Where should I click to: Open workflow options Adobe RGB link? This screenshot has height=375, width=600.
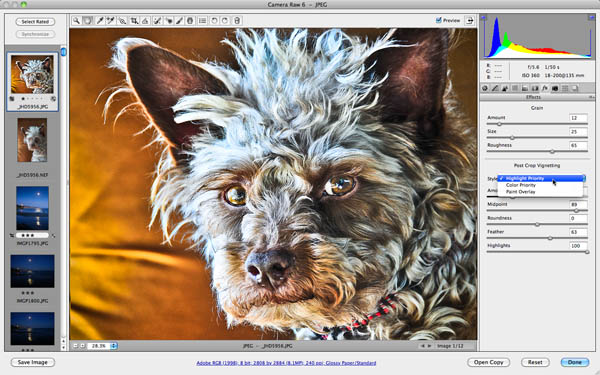[286, 363]
